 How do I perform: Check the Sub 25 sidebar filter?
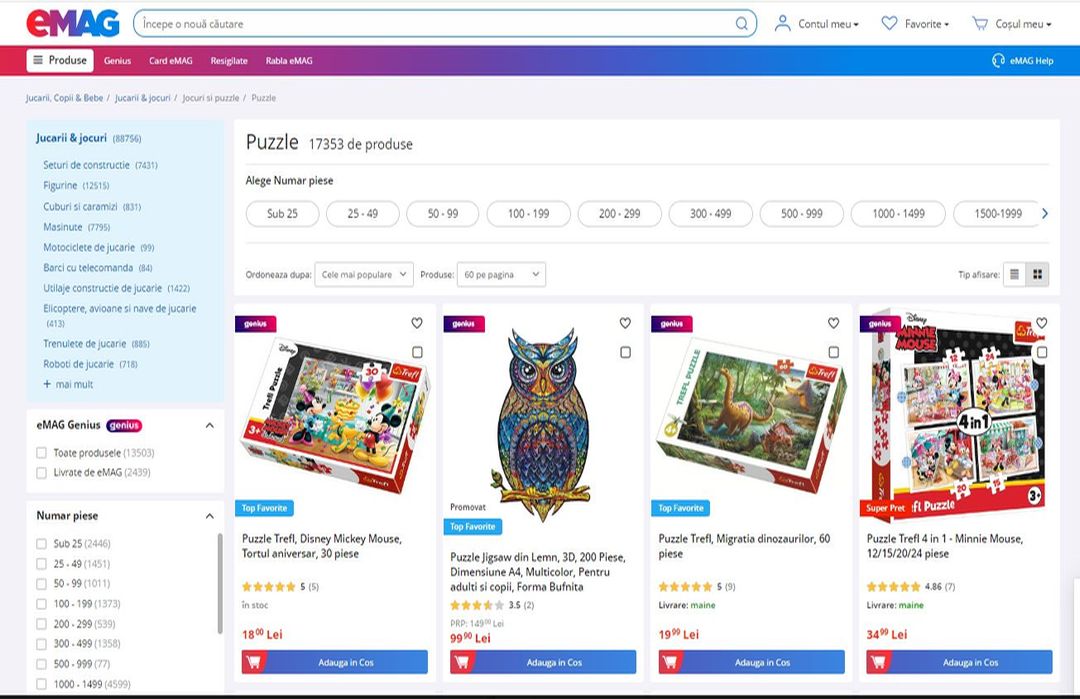pyautogui.click(x=41, y=543)
